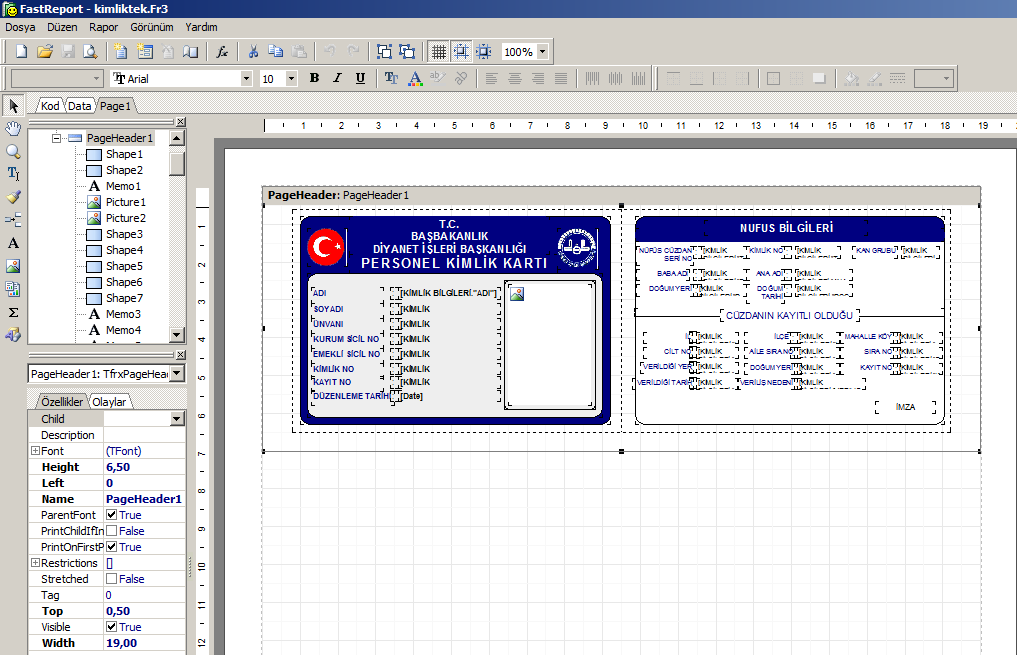Open a report file

(x=45, y=52)
